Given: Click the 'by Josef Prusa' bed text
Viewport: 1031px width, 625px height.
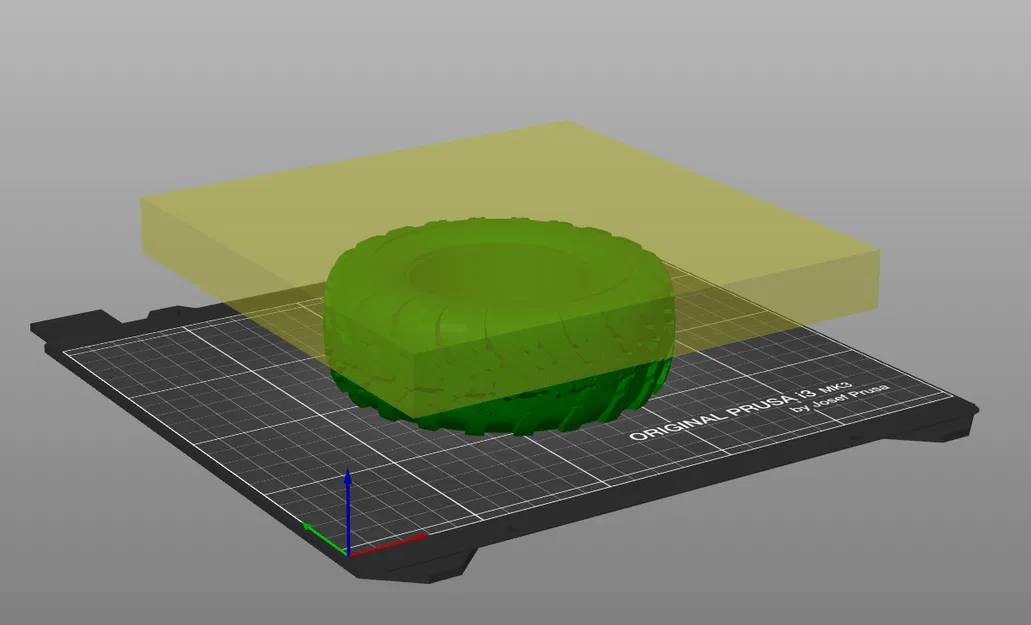Looking at the screenshot, I should tap(841, 398).
